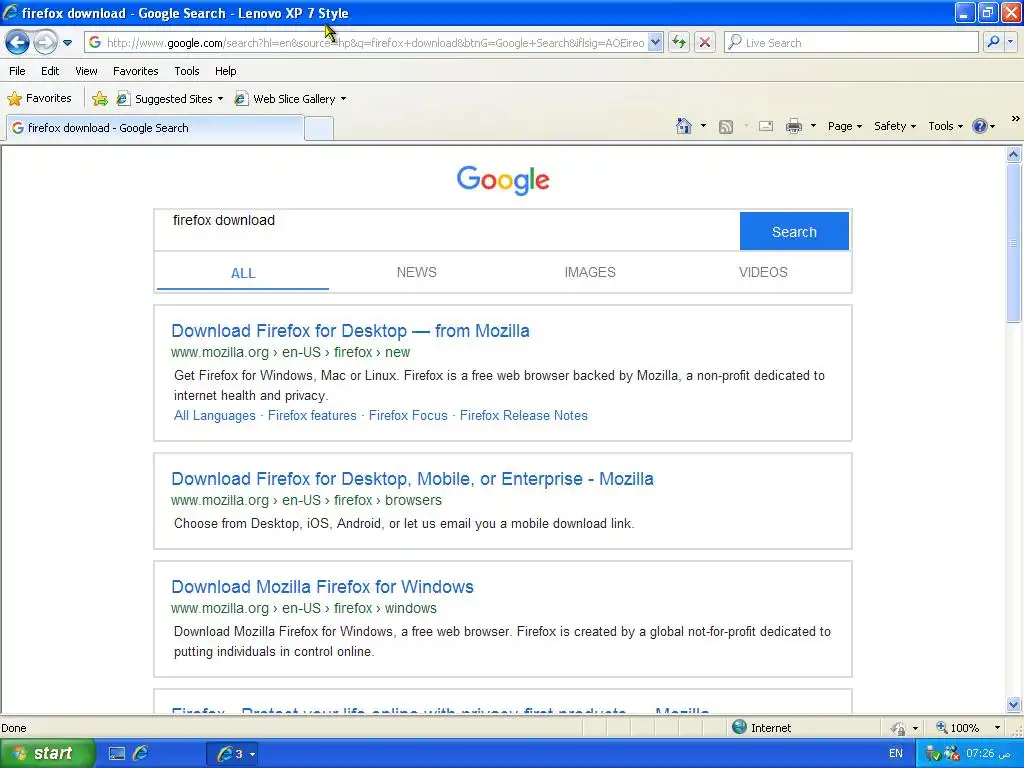Open the Favorites menu in menu bar

[135, 71]
